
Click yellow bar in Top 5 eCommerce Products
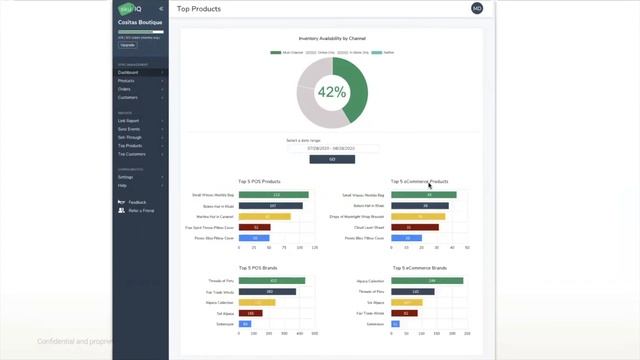pyautogui.click(x=418, y=217)
